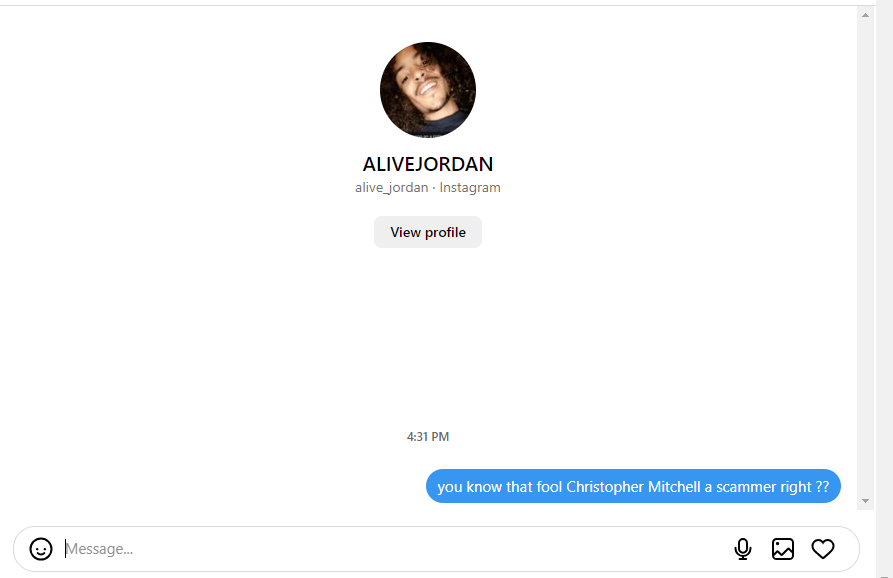Add a photo using the image icon

click(783, 549)
